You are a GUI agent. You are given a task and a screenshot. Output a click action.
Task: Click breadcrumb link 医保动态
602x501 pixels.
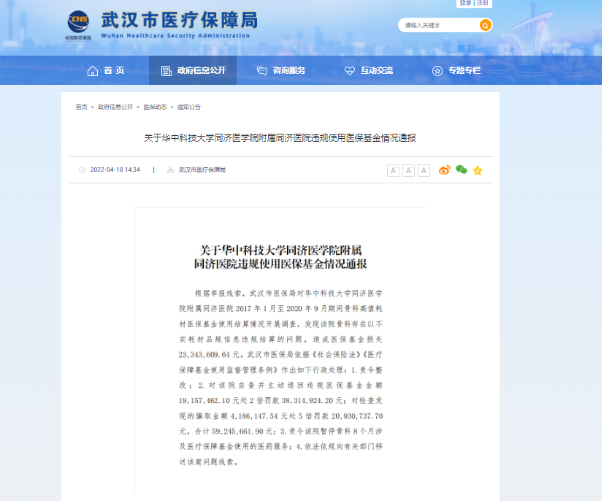155,107
